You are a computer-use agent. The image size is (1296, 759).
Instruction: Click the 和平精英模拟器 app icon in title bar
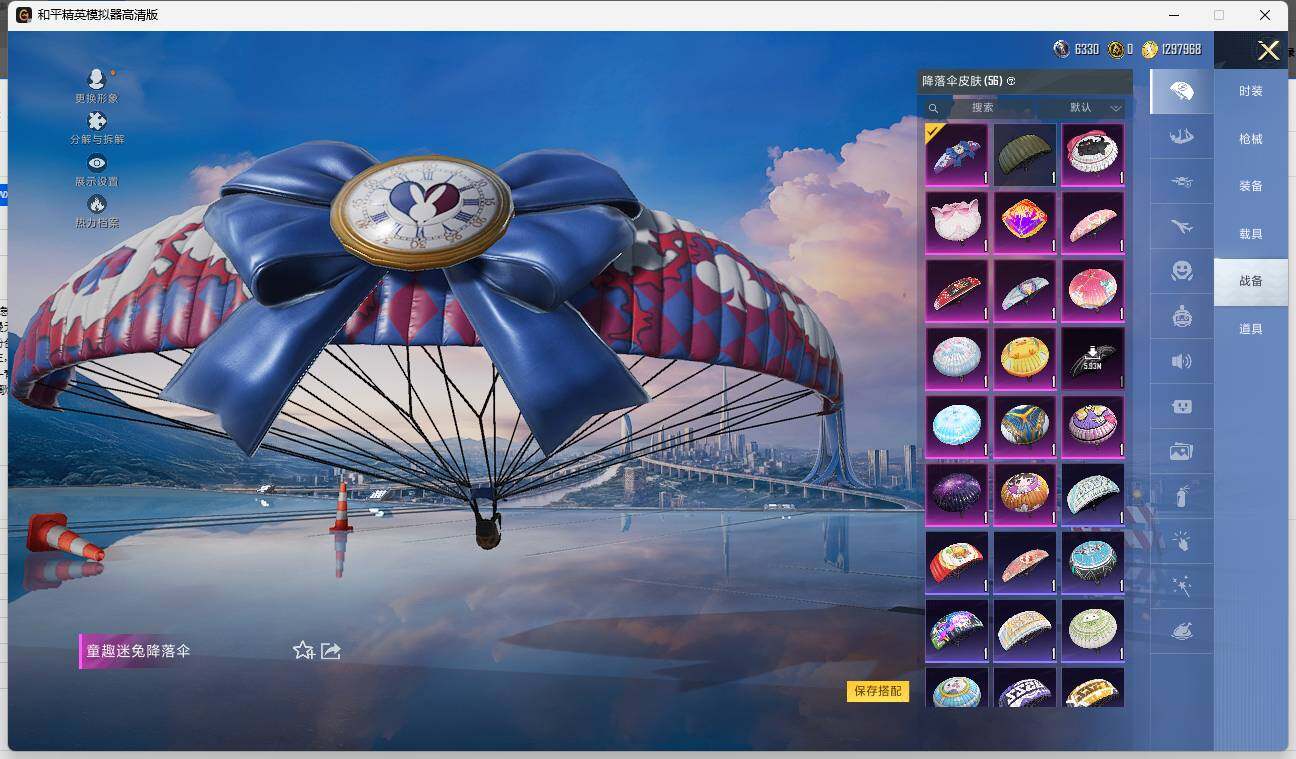point(24,15)
